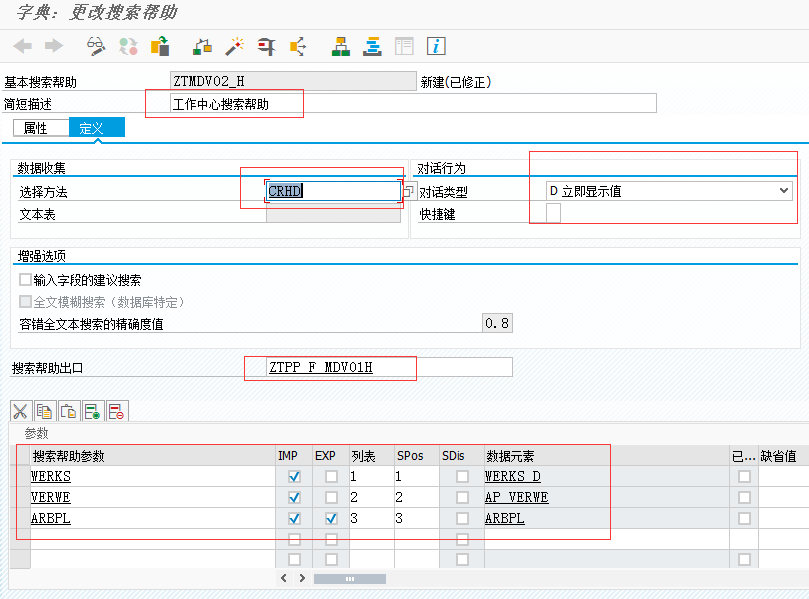Click the table scroll-left arrow

284,578
